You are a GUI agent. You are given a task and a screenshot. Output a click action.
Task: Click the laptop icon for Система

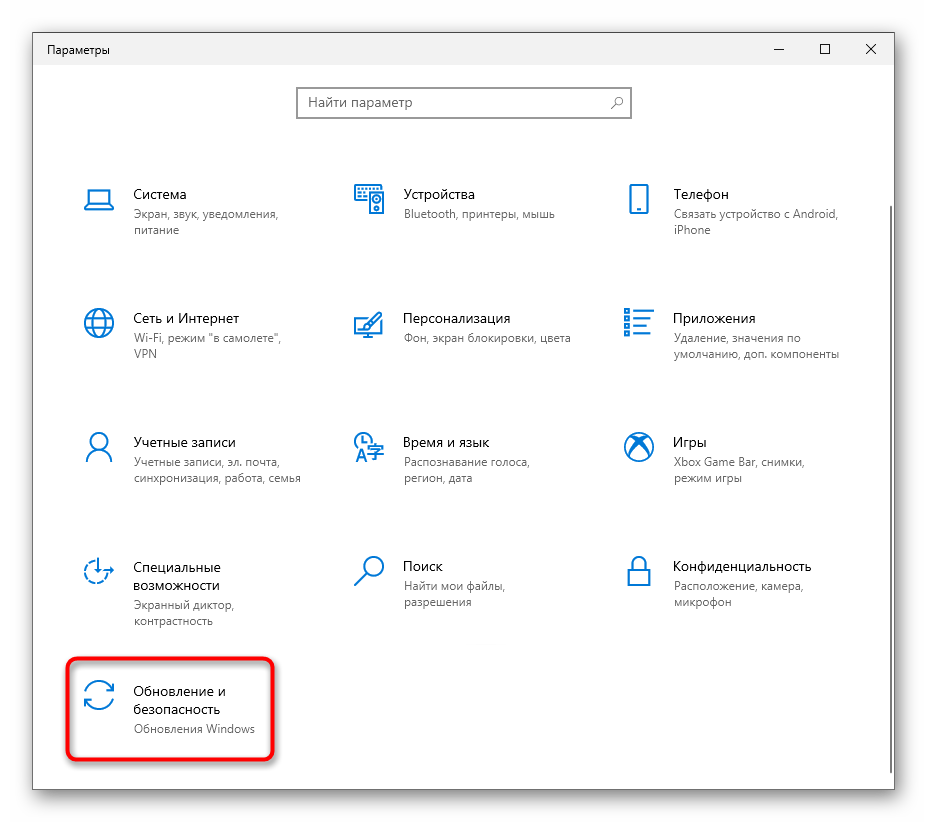[99, 198]
